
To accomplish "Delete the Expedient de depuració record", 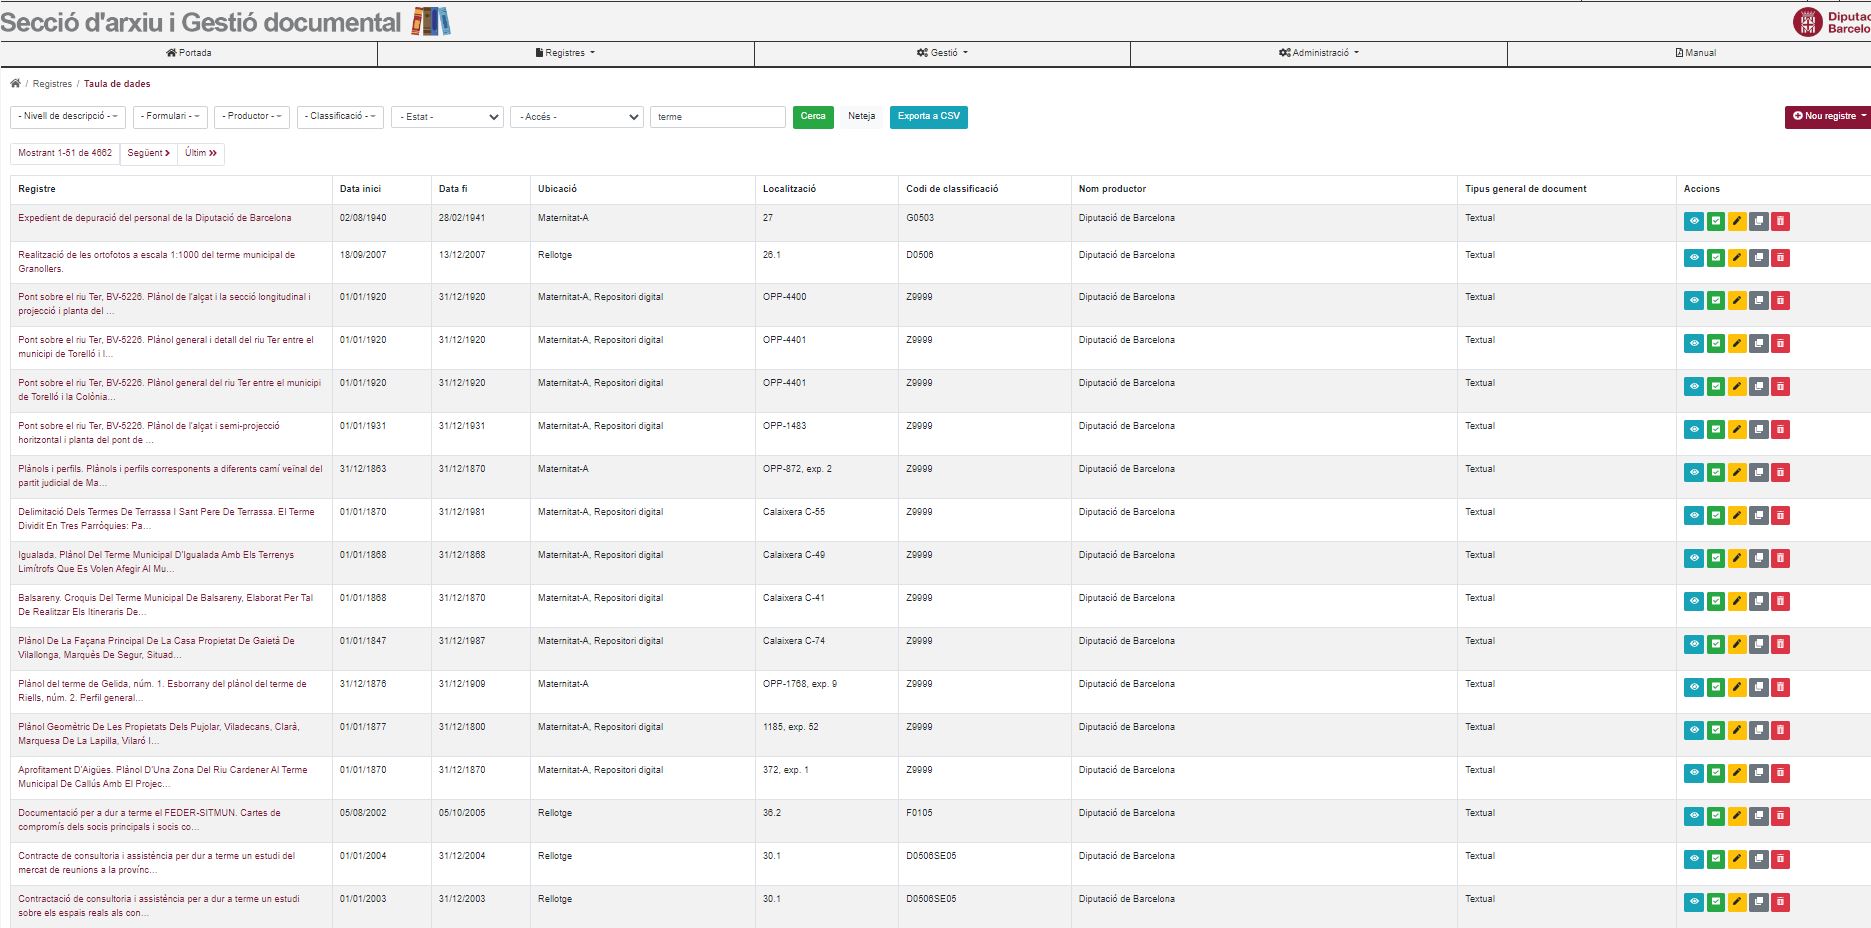I will point(1780,221).
